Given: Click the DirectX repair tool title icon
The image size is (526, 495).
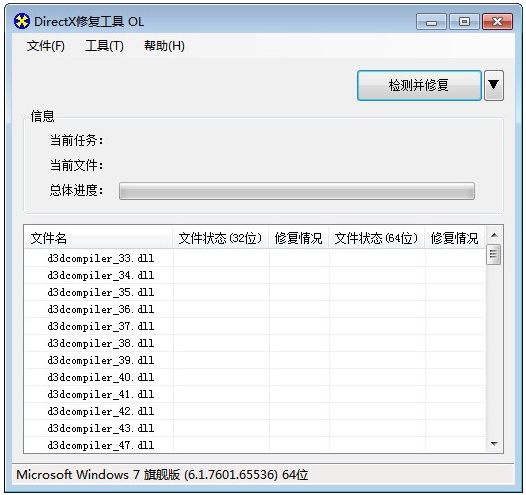Looking at the screenshot, I should [22, 21].
